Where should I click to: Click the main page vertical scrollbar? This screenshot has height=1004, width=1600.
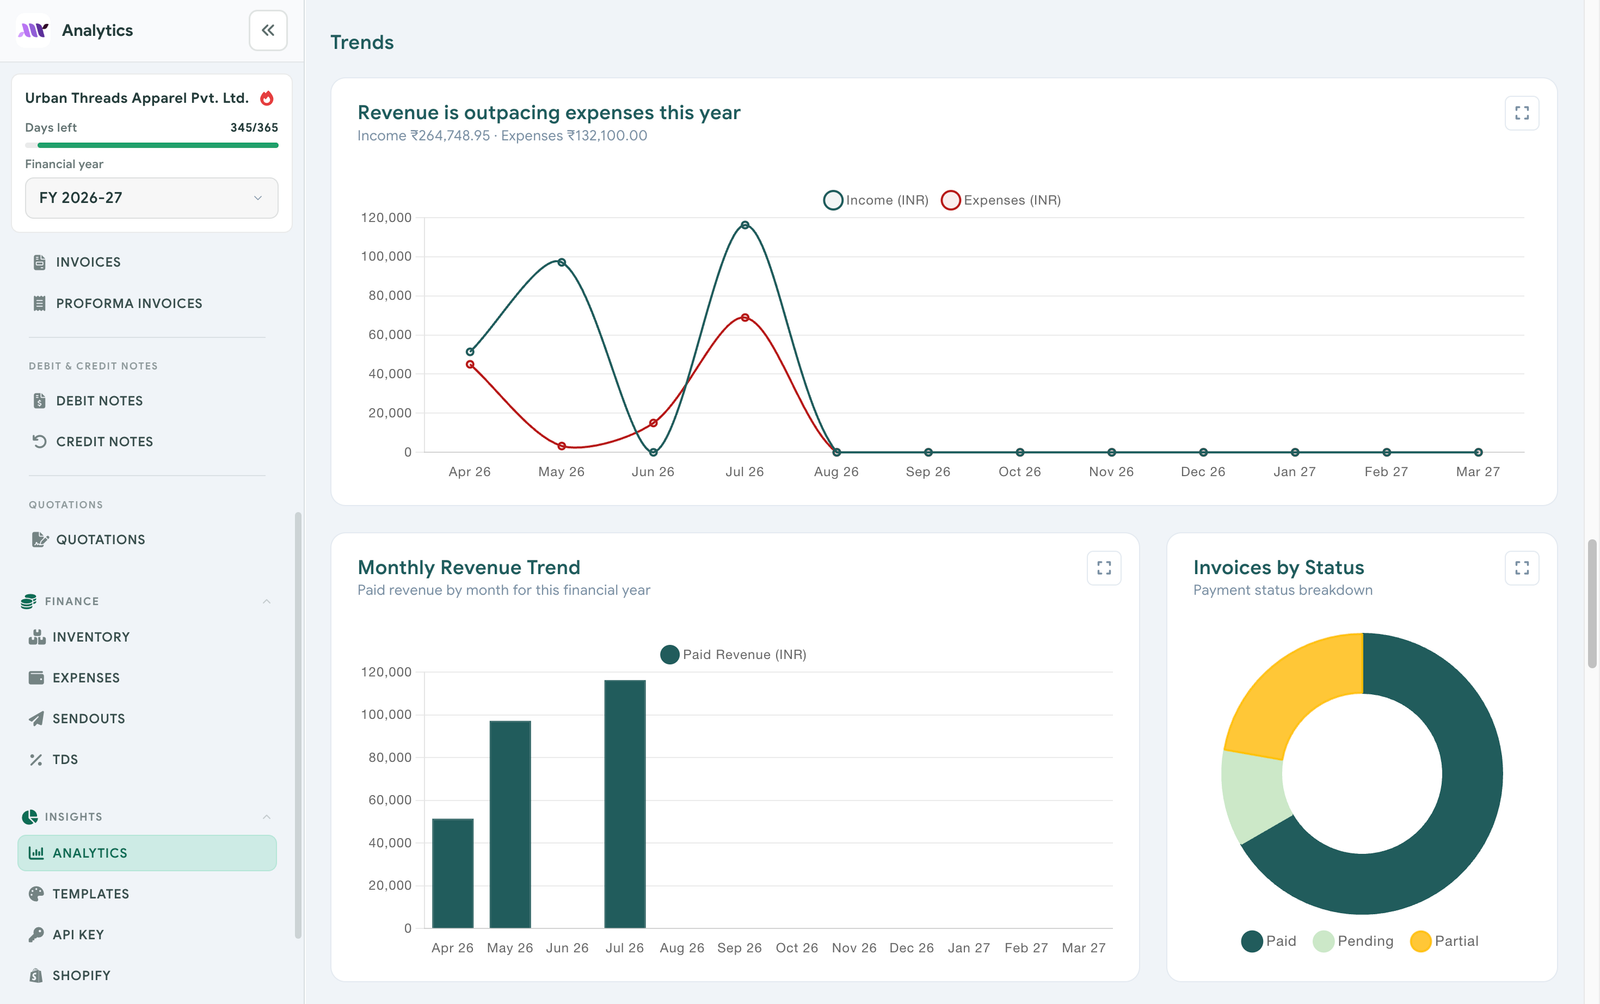click(x=1592, y=603)
